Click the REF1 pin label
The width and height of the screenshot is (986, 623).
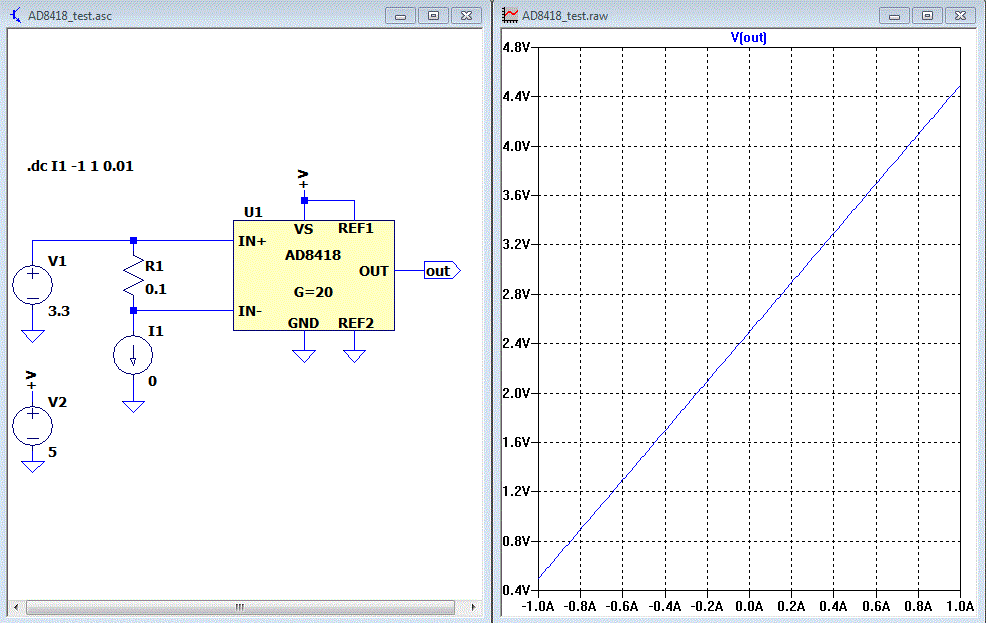pos(356,228)
